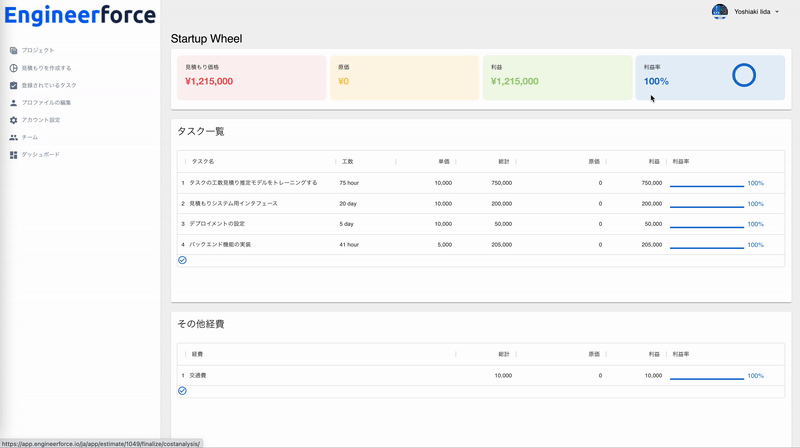Viewport: 800px width, 448px height.
Task: Click the circular profit rate gauge
Action: tap(744, 75)
